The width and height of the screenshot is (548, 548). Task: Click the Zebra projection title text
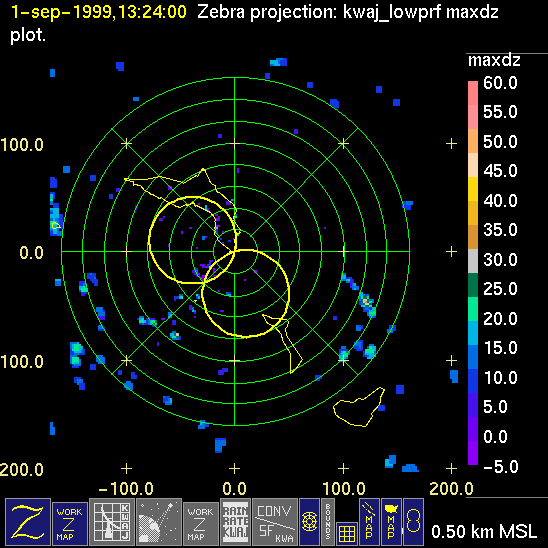tap(347, 13)
